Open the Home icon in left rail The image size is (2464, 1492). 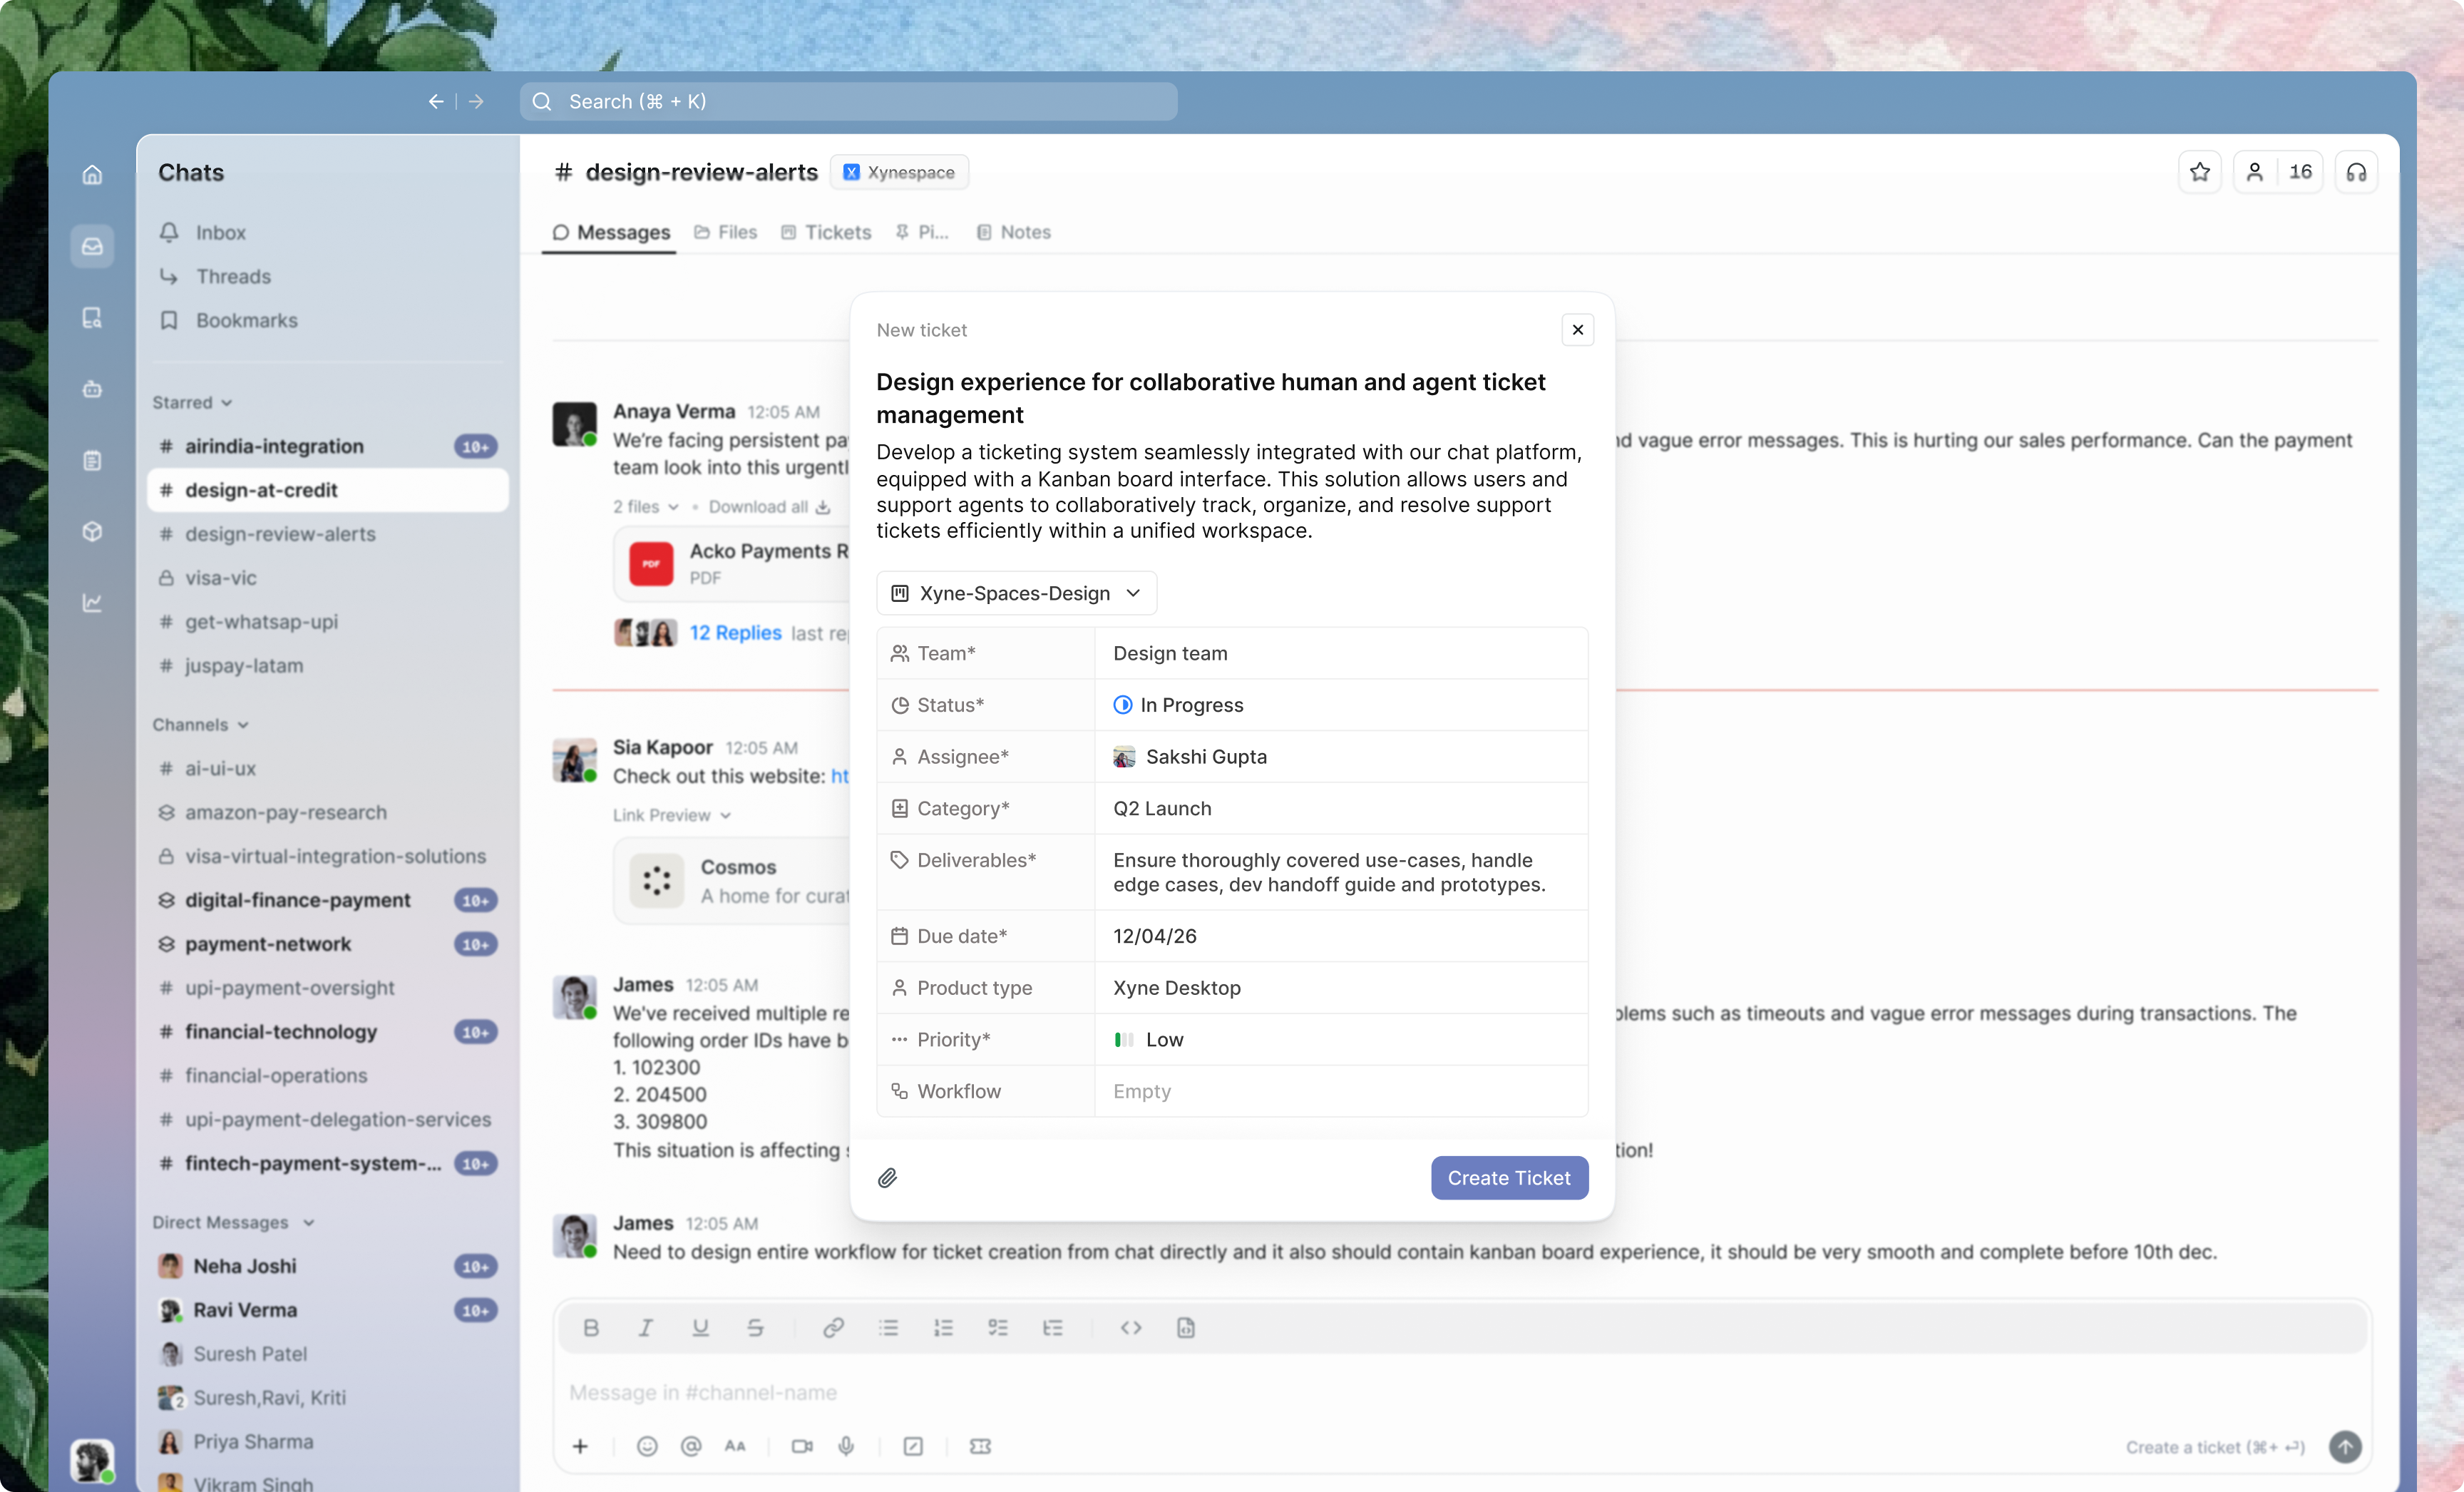tap(92, 174)
